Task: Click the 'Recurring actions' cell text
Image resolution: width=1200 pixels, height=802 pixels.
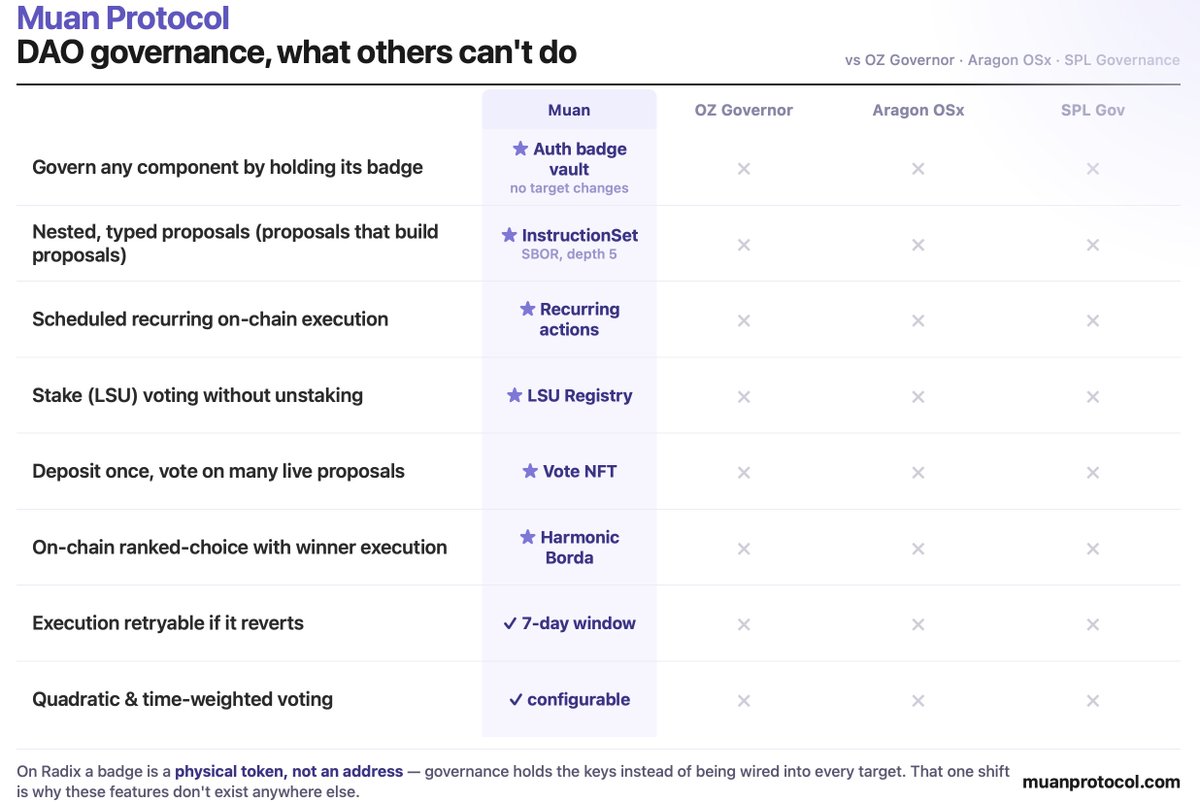Action: tap(580, 319)
